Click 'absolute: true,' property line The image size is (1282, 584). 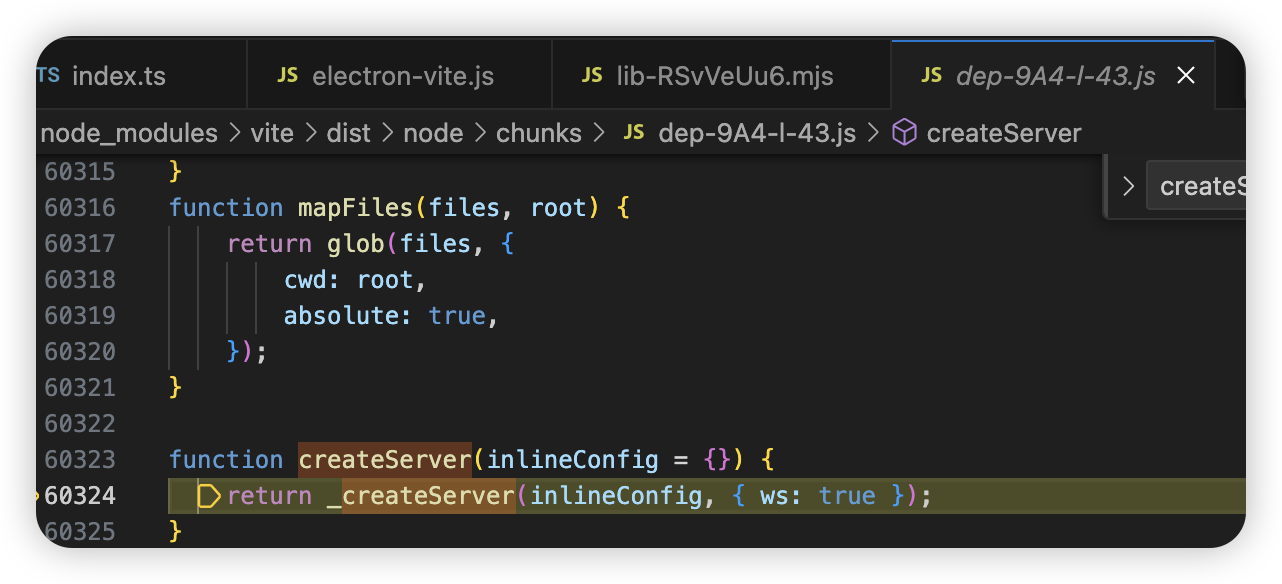[391, 316]
